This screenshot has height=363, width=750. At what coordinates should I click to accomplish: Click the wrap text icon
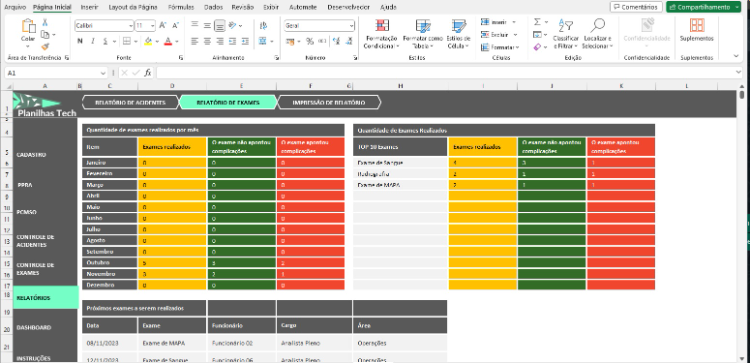[x=263, y=25]
